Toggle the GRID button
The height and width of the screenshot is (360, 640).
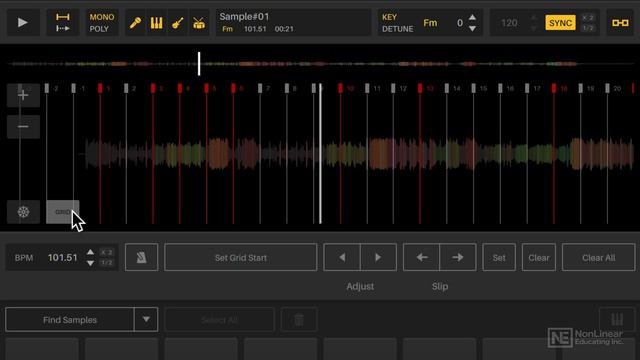point(62,212)
